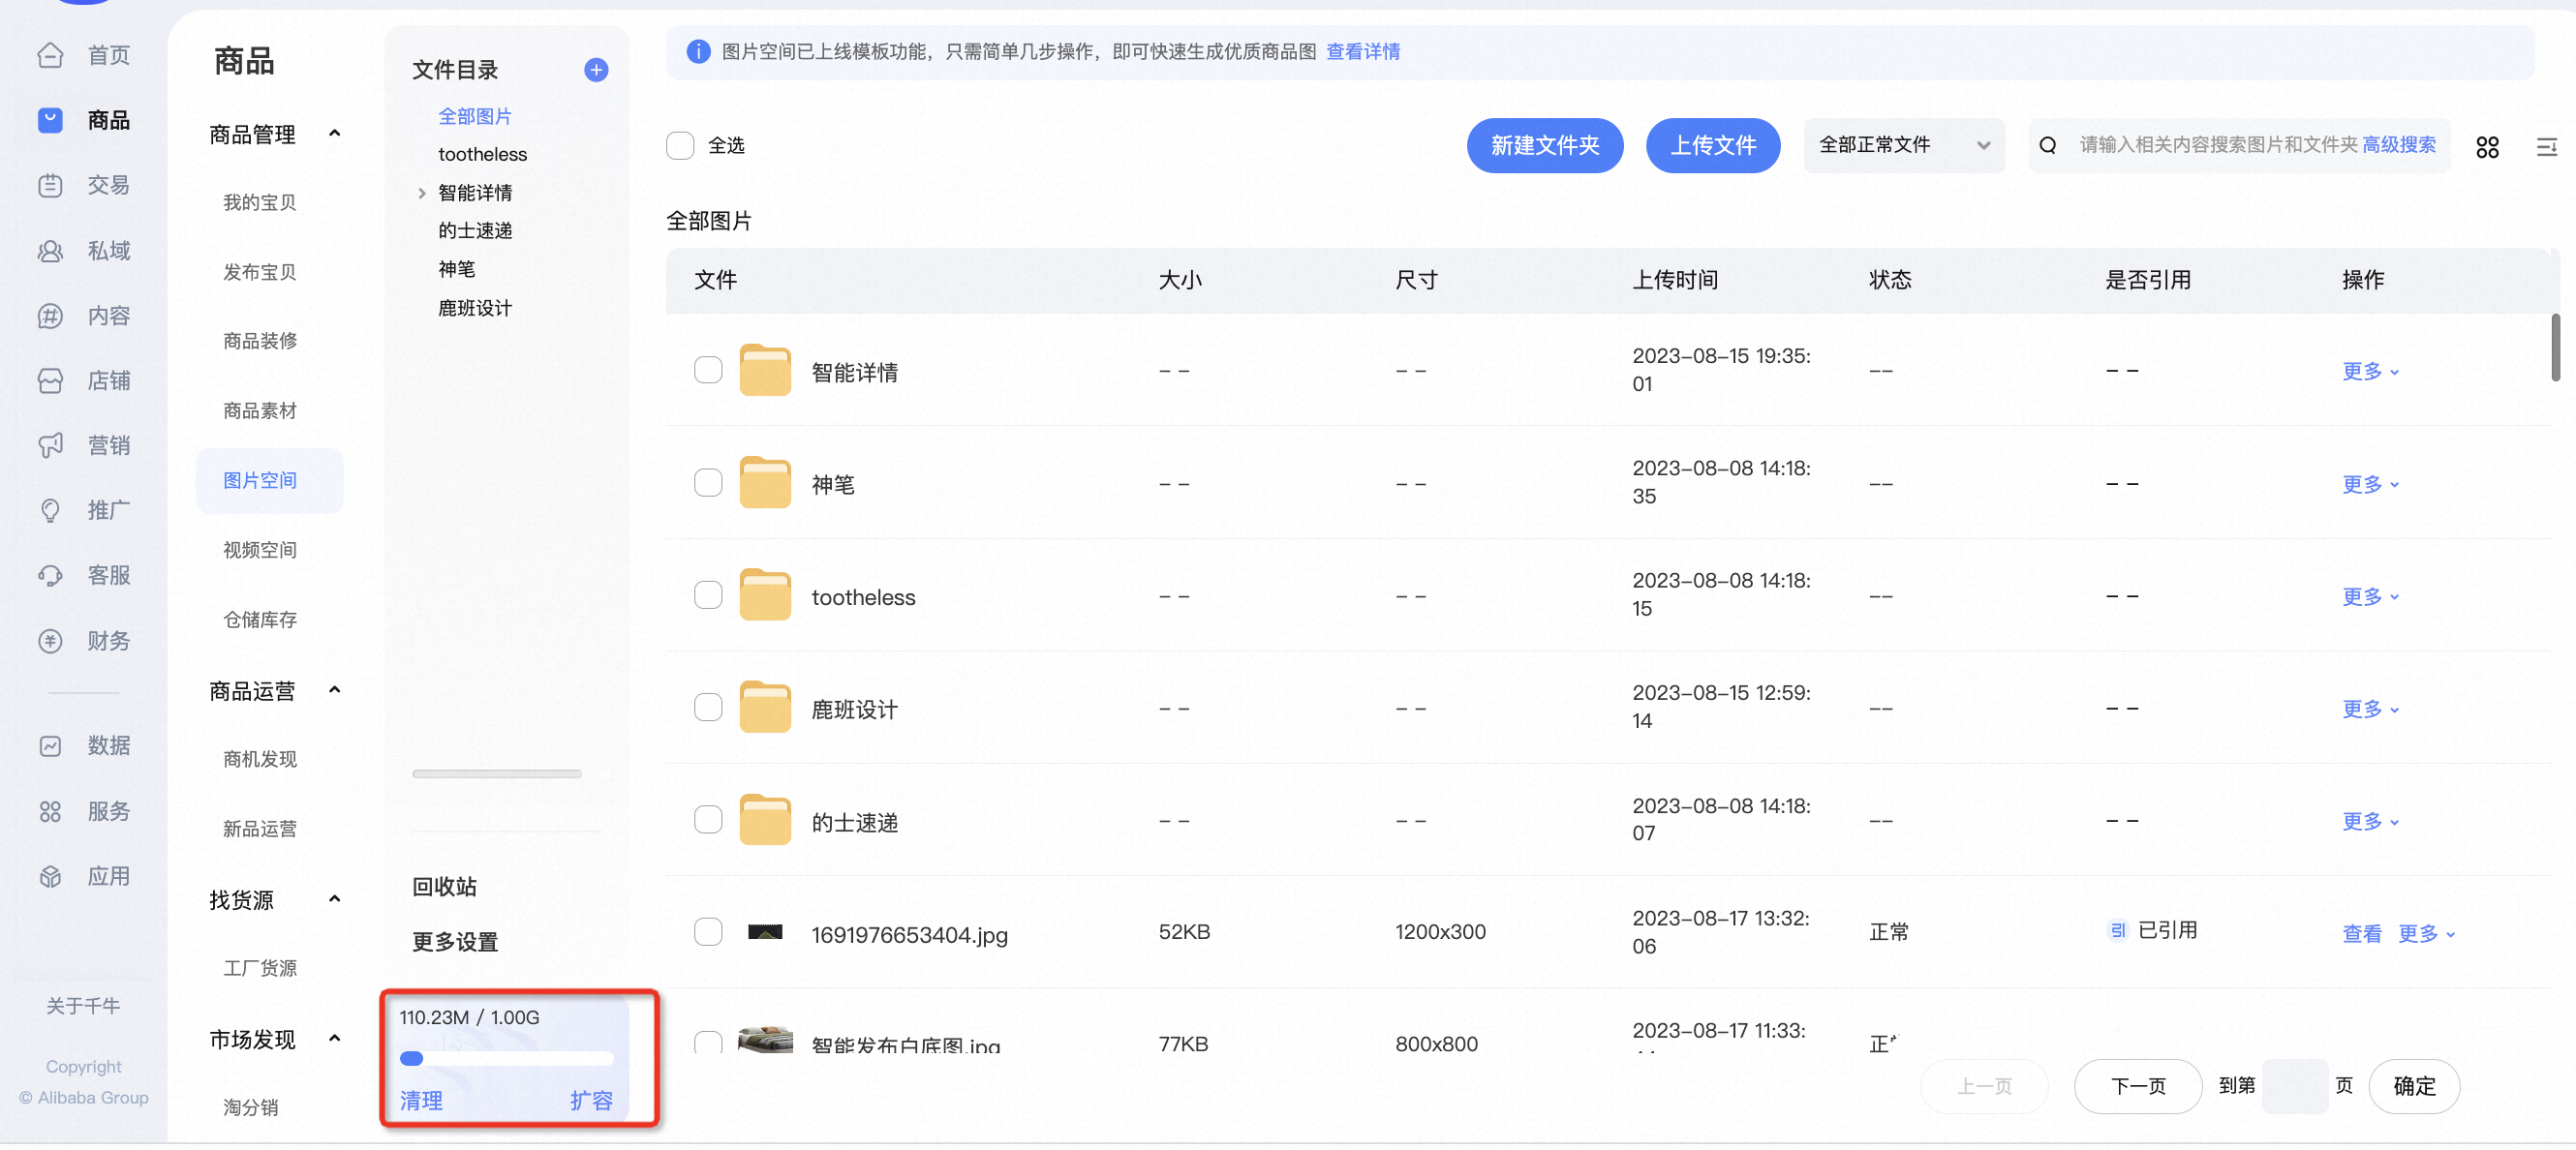This screenshot has height=1150, width=2576.
Task: Open the 客服 customer service headset icon
Action: click(x=50, y=576)
